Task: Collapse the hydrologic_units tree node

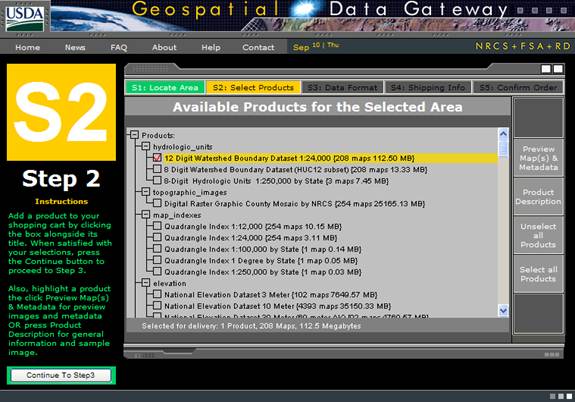Action: (x=146, y=146)
